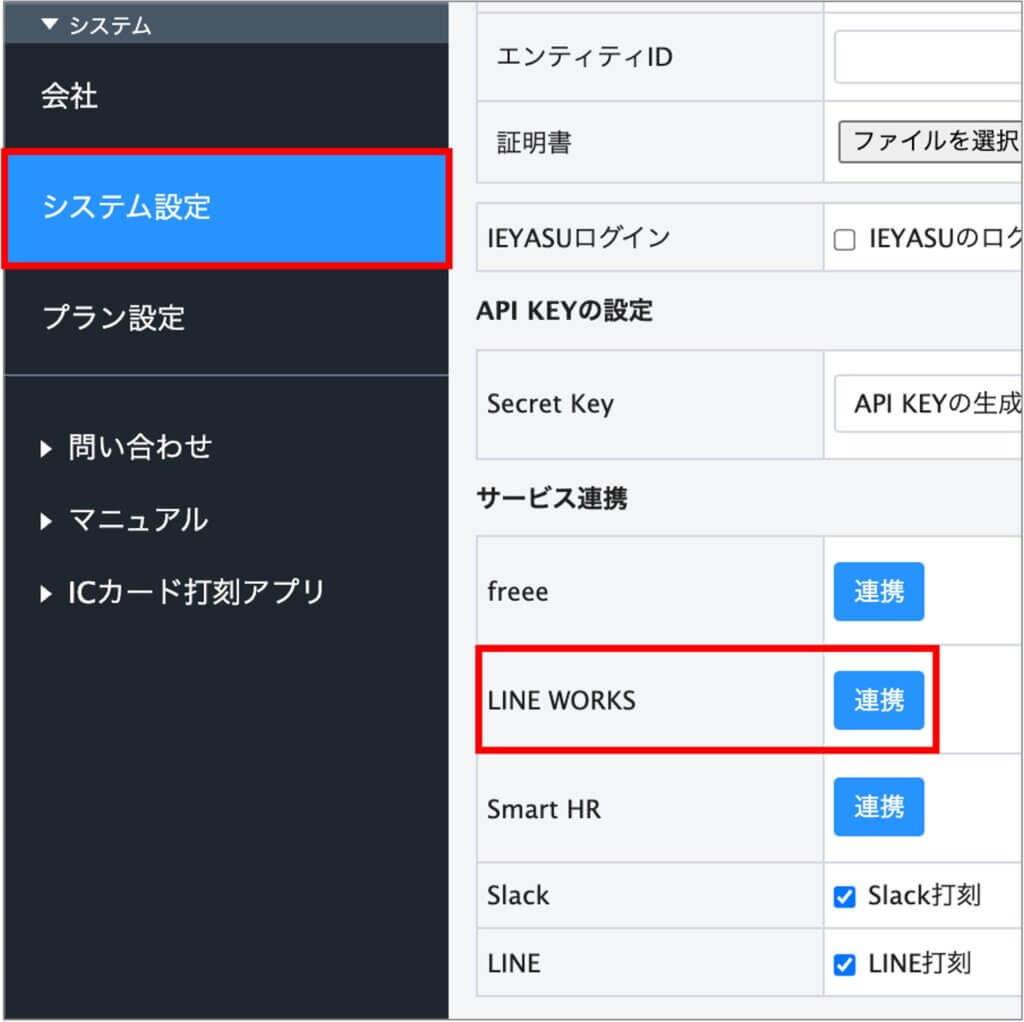The width and height of the screenshot is (1024, 1022).
Task: Expand the 問い合わせ section
Action: point(140,446)
